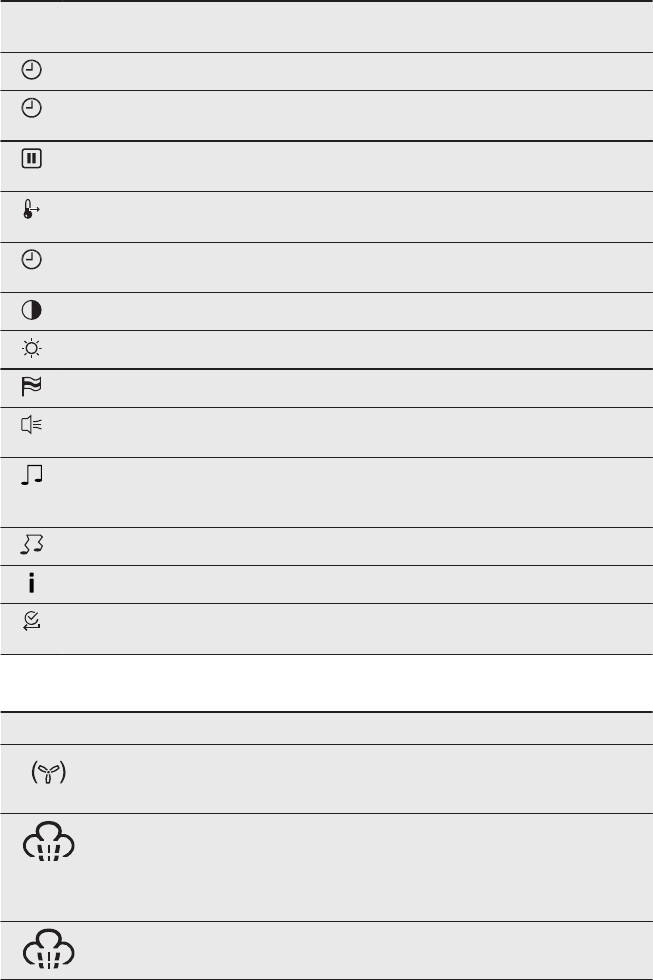
Task: Select the checkmark with return arrow icon
Action: click(x=30, y=622)
